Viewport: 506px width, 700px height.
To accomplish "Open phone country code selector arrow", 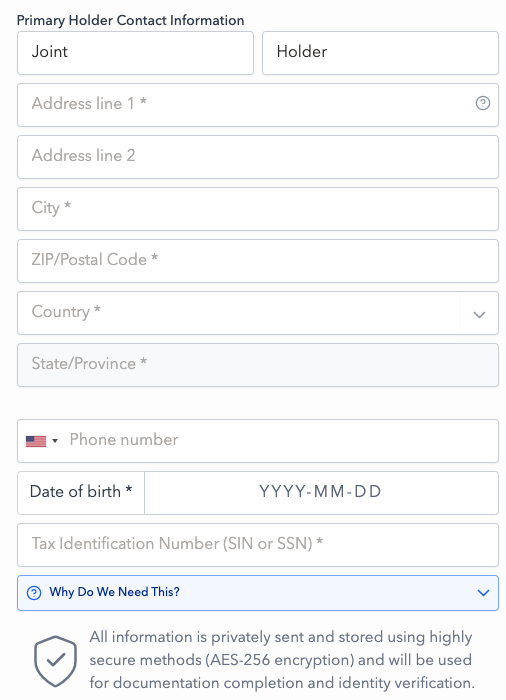I will pos(55,441).
